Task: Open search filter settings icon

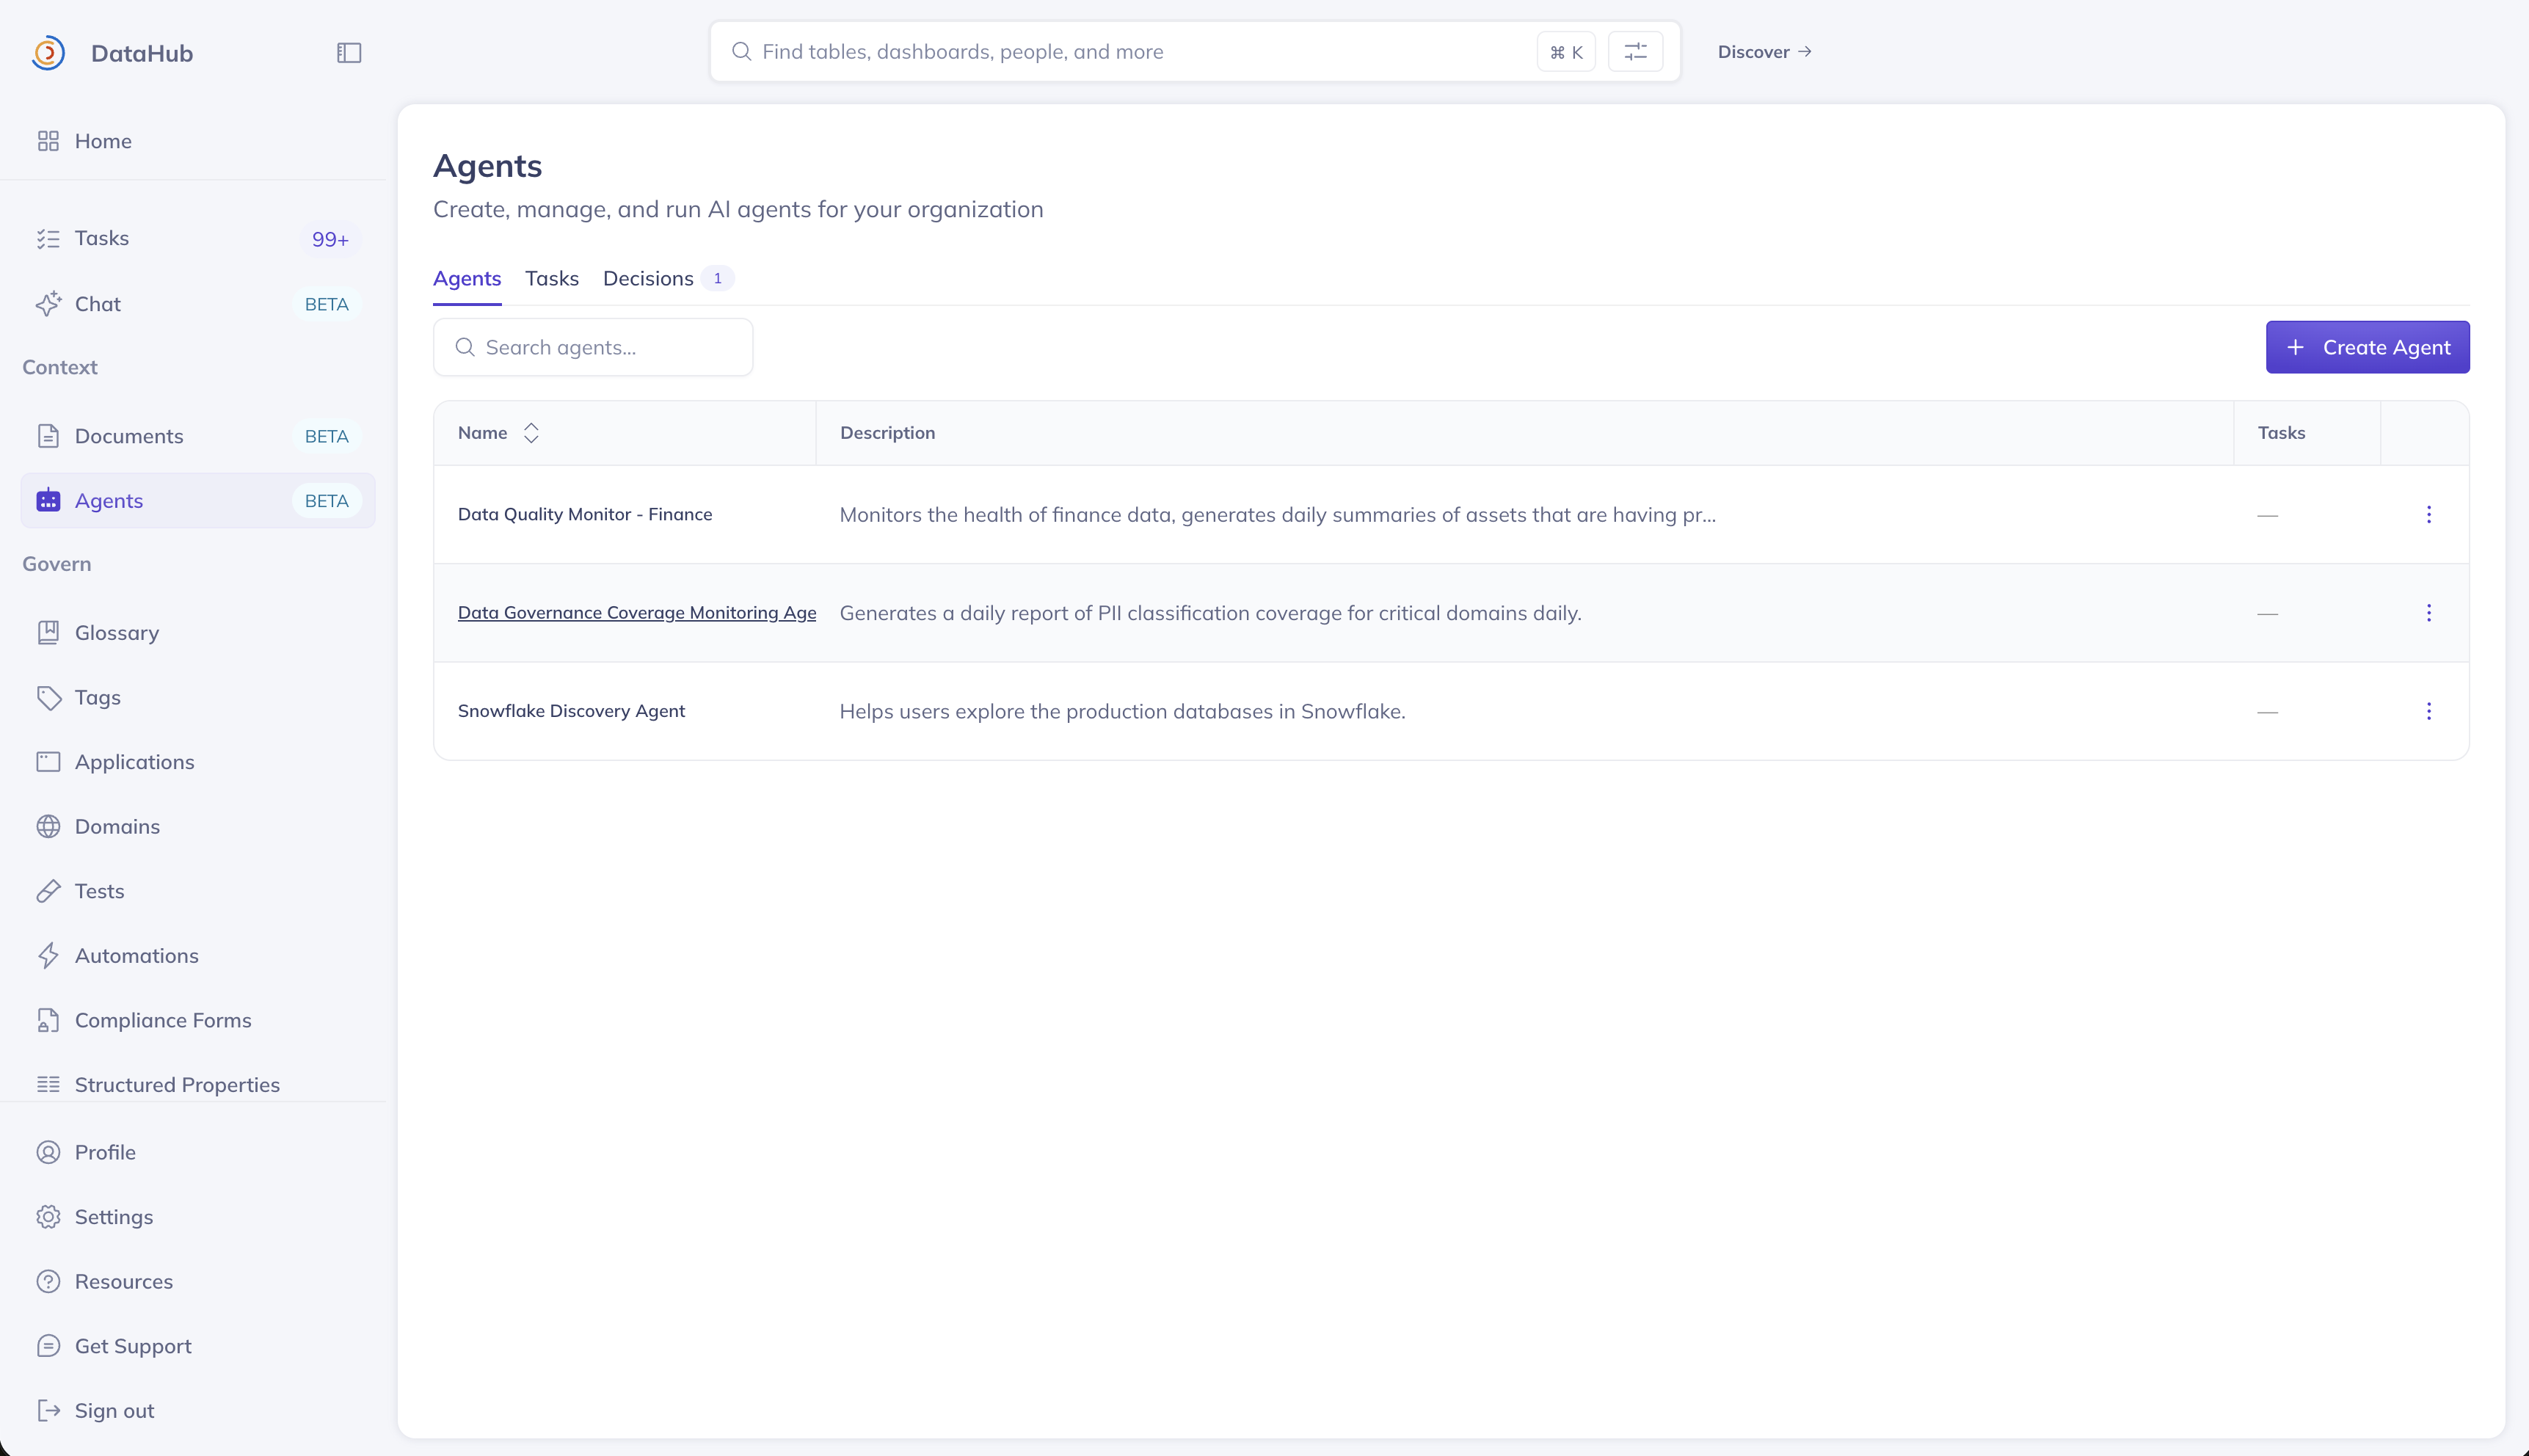Action: click(1635, 52)
